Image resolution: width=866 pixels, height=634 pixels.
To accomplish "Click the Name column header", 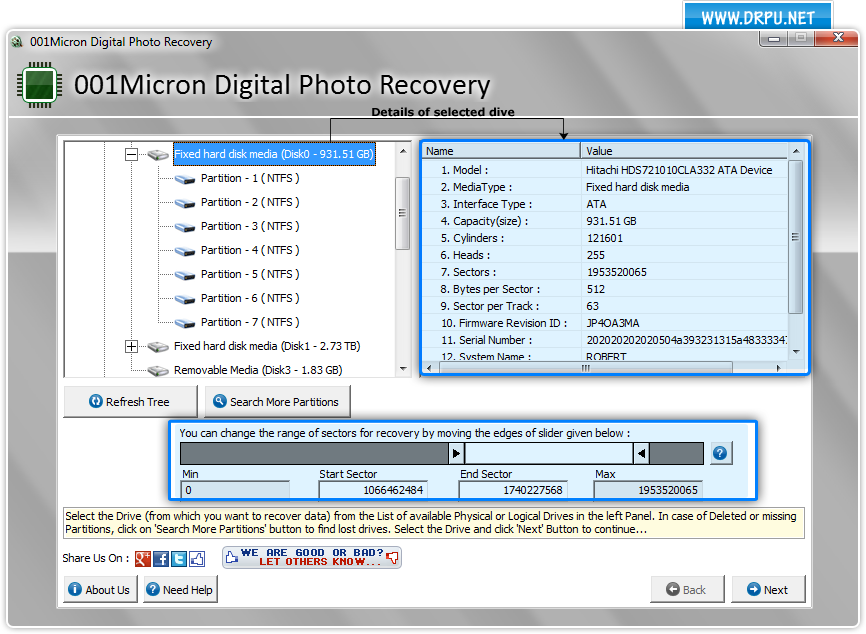I will pyautogui.click(x=501, y=151).
